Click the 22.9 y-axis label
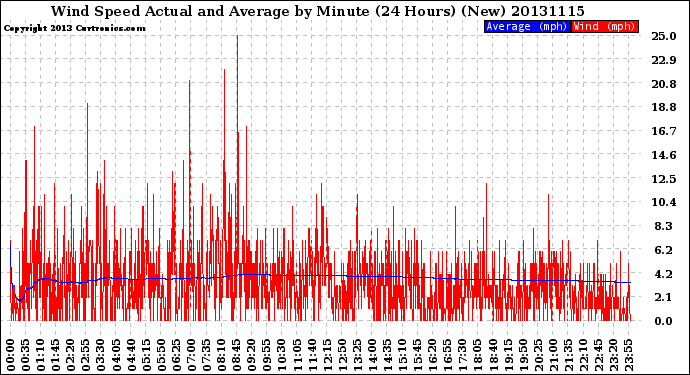Viewport: 690px width, 375px height. click(x=664, y=60)
